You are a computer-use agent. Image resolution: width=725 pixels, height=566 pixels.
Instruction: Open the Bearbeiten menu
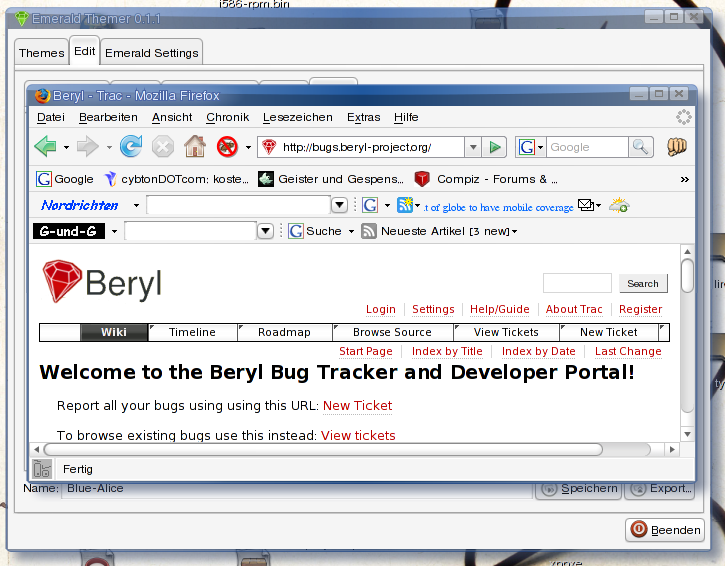108,117
